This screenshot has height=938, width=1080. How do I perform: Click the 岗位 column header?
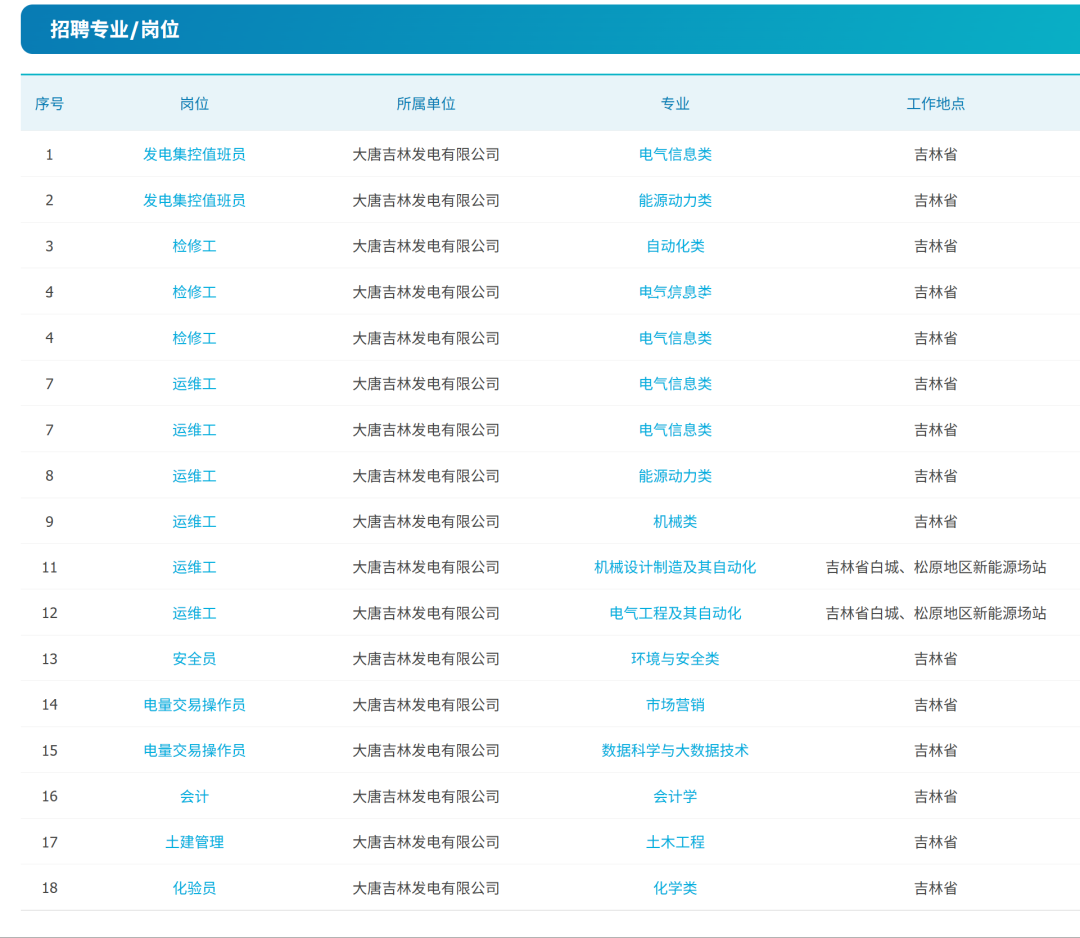pos(194,103)
